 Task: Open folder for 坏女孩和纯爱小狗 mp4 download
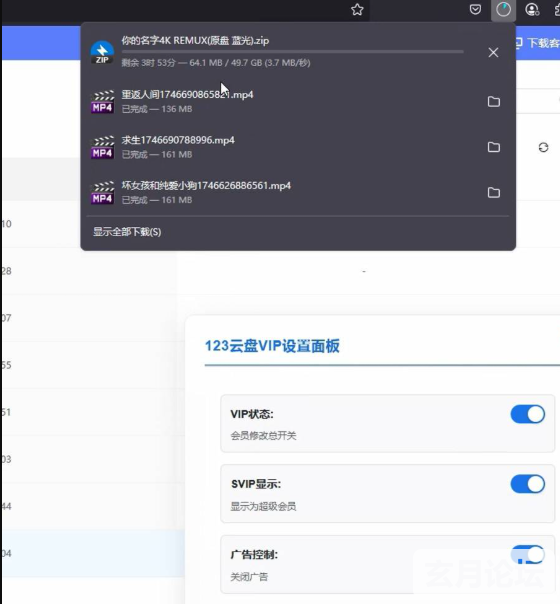click(494, 193)
